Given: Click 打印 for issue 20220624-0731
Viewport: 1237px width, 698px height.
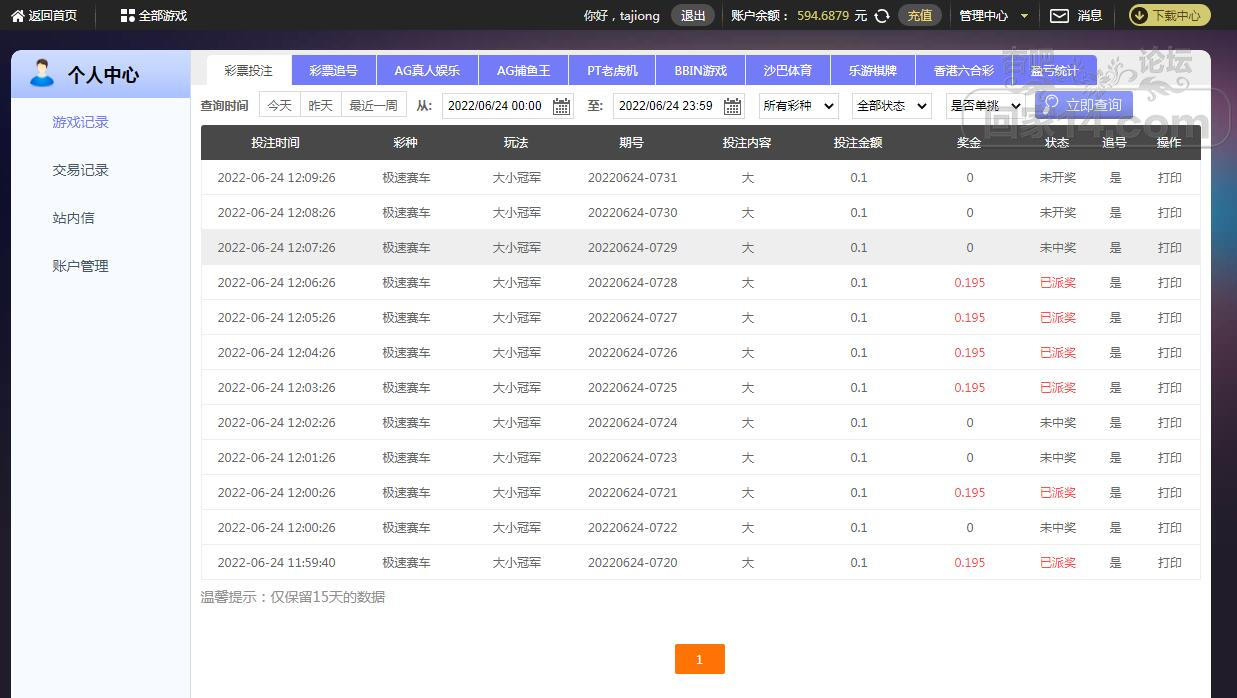Looking at the screenshot, I should pos(1169,178).
